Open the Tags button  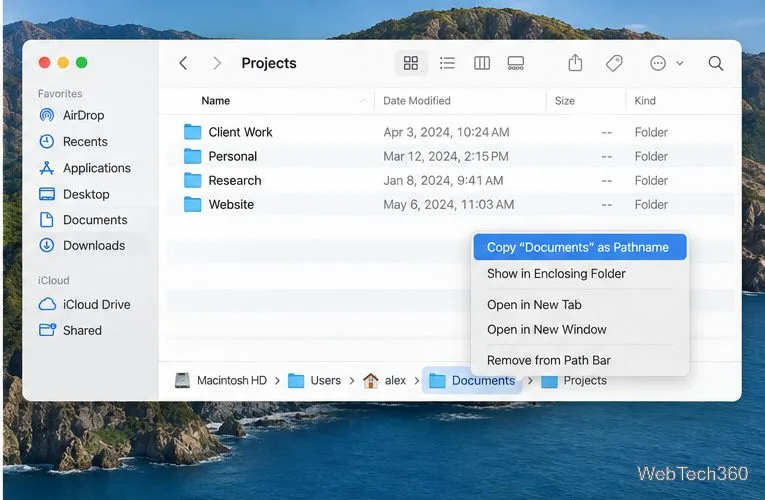(x=614, y=63)
